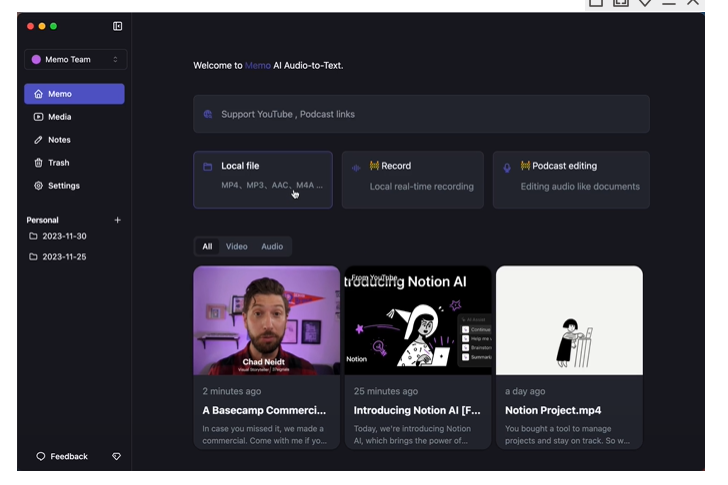Viewport: 728px width, 485px height.
Task: Open the Trash section
Action: pyautogui.click(x=74, y=163)
